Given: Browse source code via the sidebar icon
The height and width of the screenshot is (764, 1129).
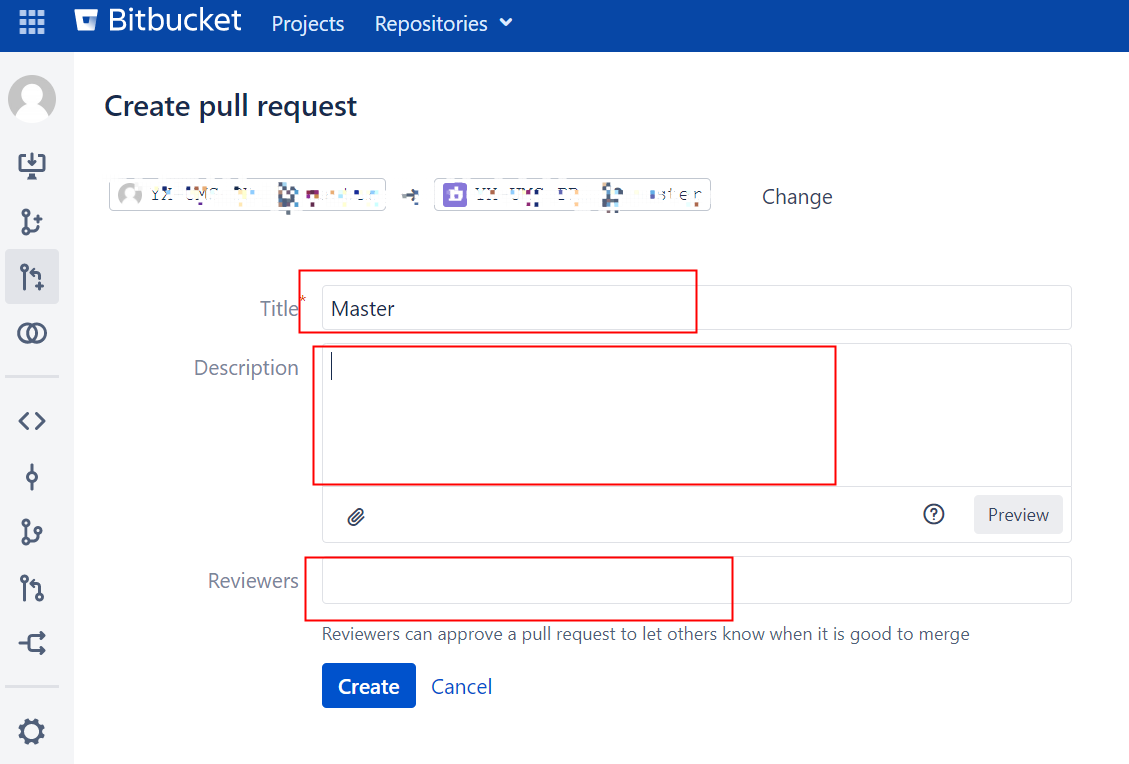Looking at the screenshot, I should pos(32,421).
